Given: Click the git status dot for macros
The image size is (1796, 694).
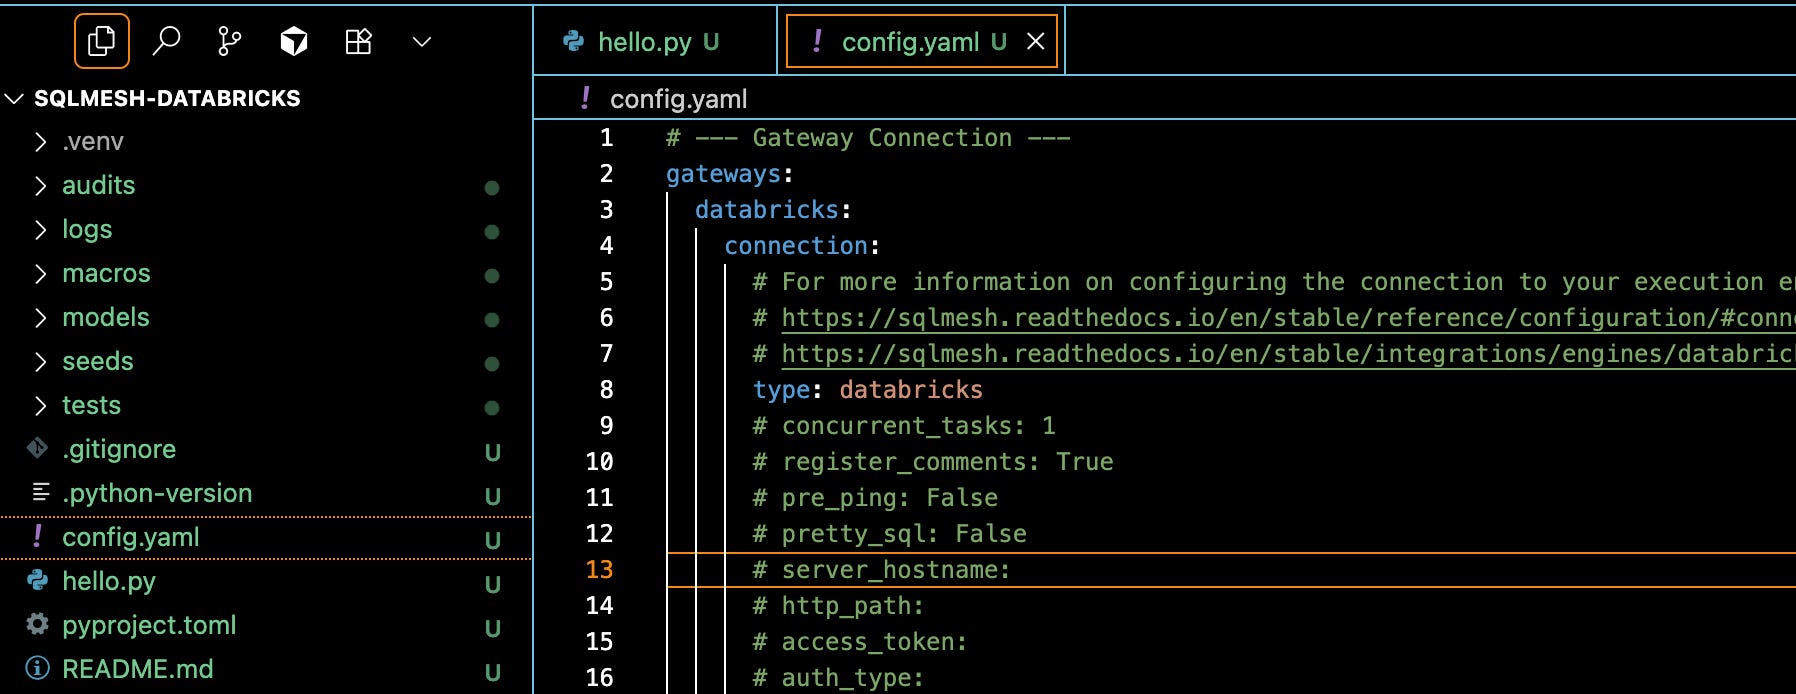Looking at the screenshot, I should coord(492,275).
